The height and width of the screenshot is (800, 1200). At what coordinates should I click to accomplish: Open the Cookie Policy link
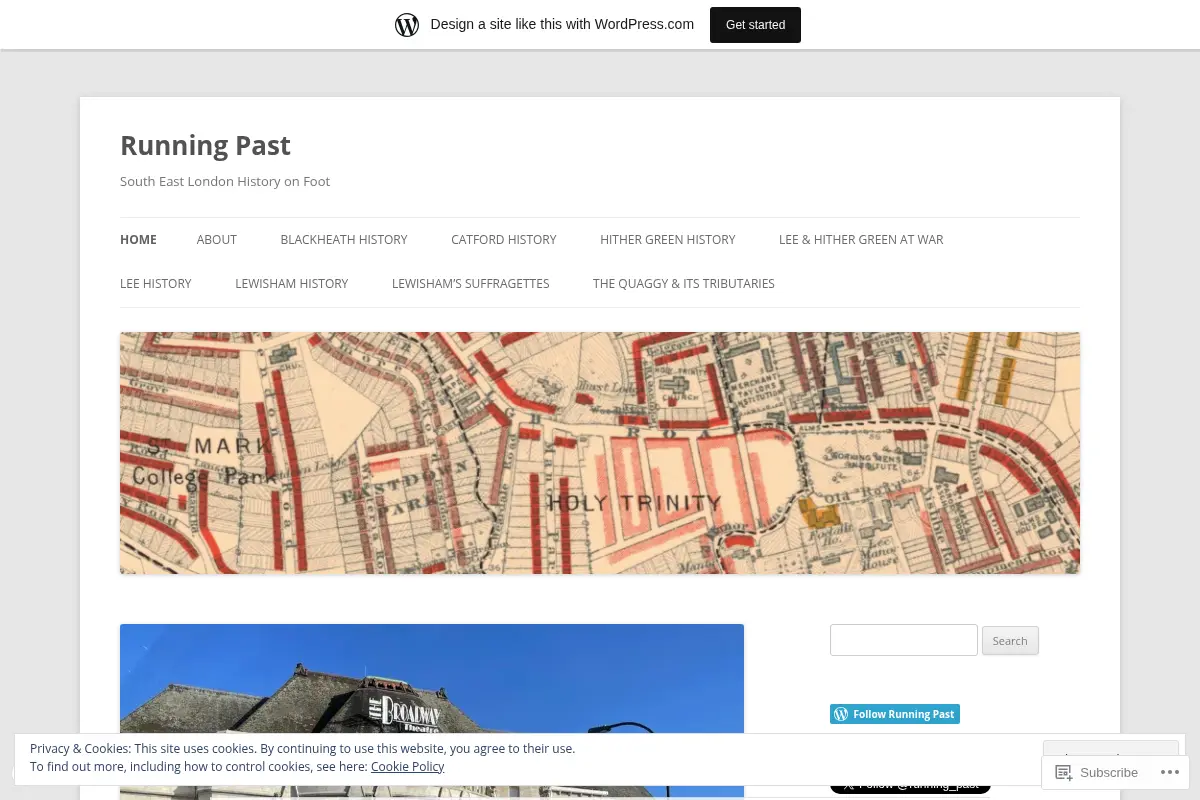407,767
